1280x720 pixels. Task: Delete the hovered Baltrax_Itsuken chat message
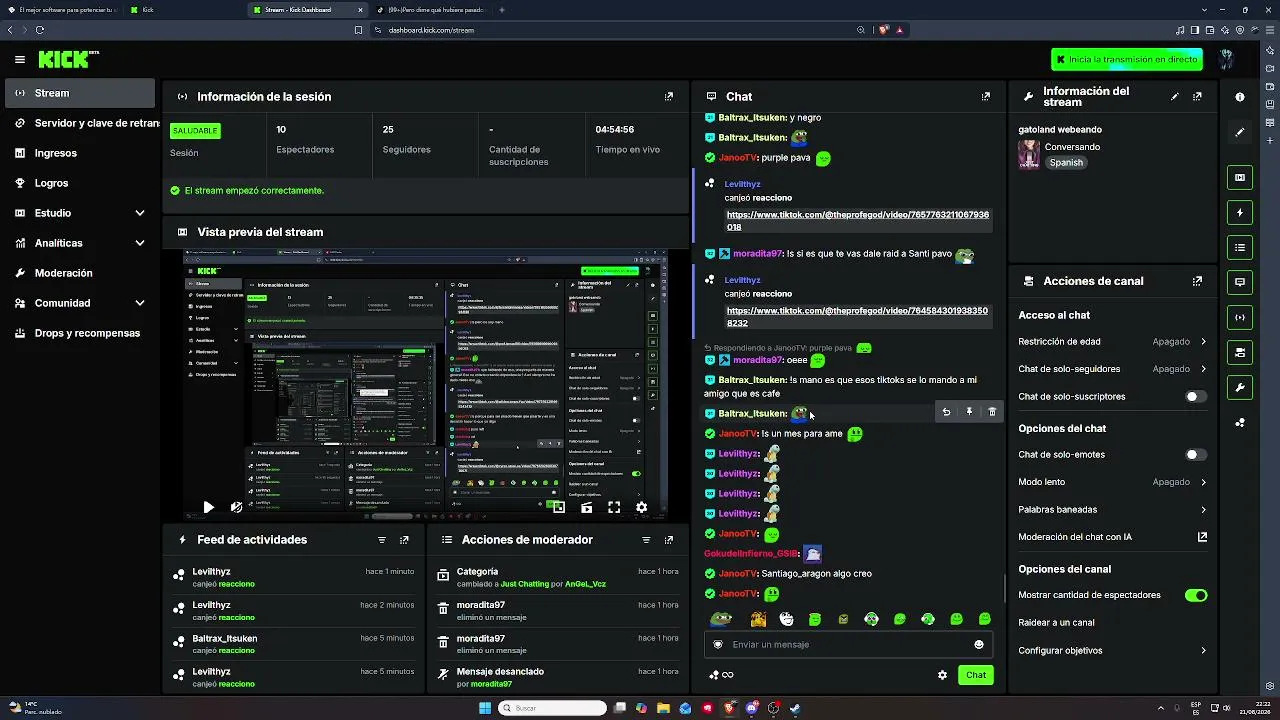992,412
